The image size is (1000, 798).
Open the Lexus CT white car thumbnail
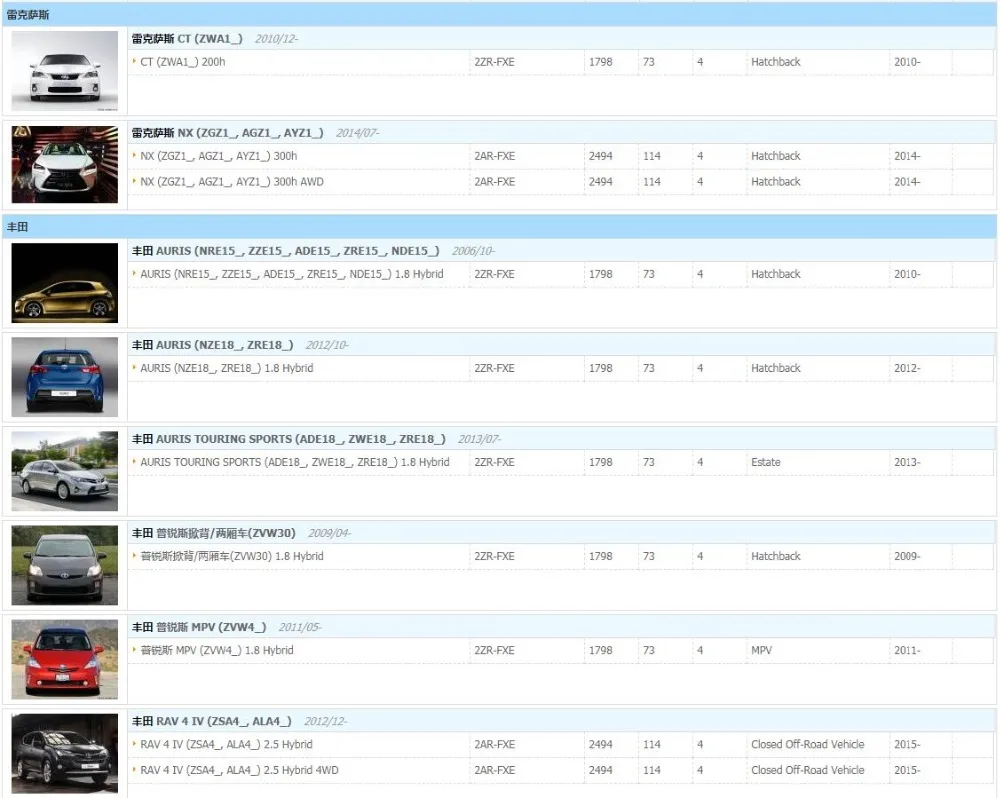point(64,70)
